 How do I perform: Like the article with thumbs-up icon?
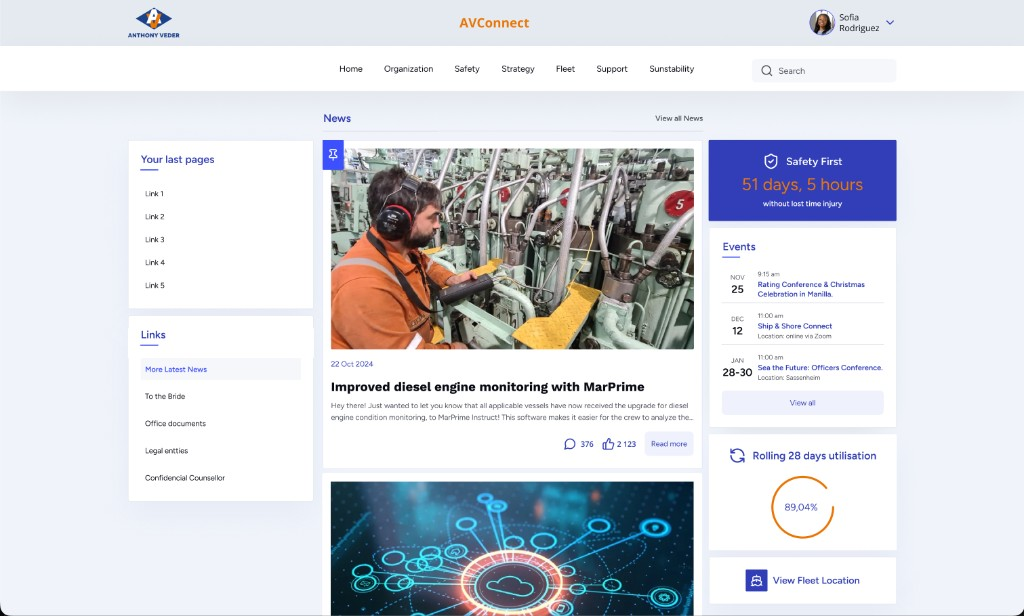pyautogui.click(x=608, y=444)
